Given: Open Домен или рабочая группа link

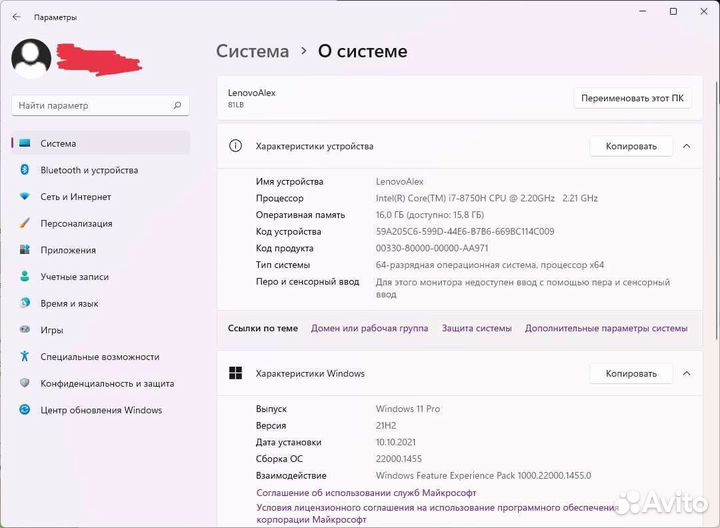Looking at the screenshot, I should point(369,328).
